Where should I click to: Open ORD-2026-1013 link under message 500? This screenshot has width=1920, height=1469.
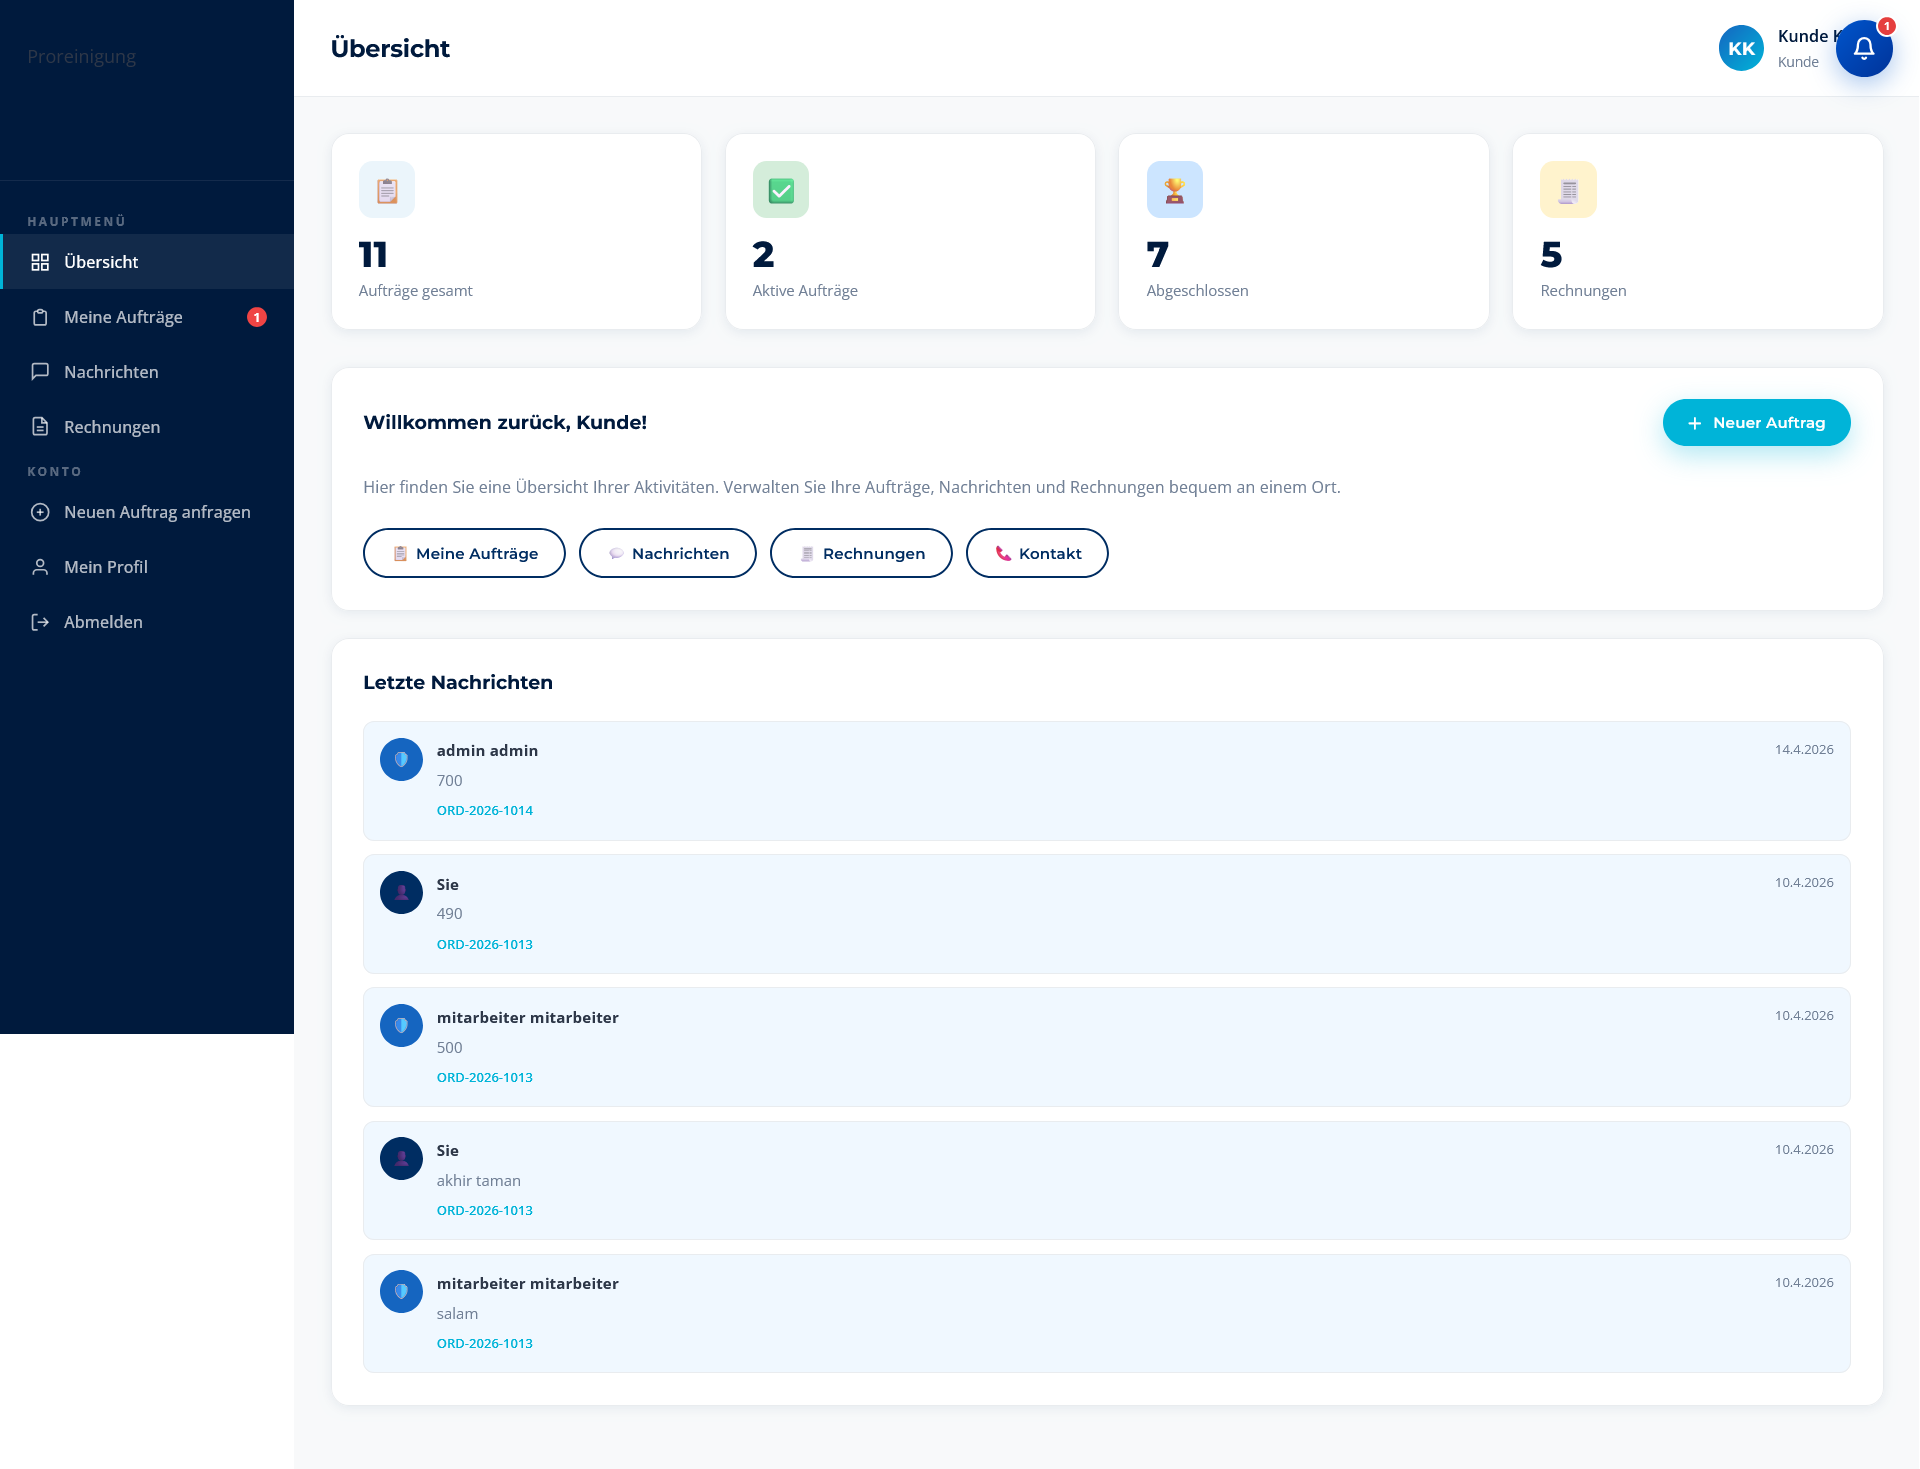485,1078
